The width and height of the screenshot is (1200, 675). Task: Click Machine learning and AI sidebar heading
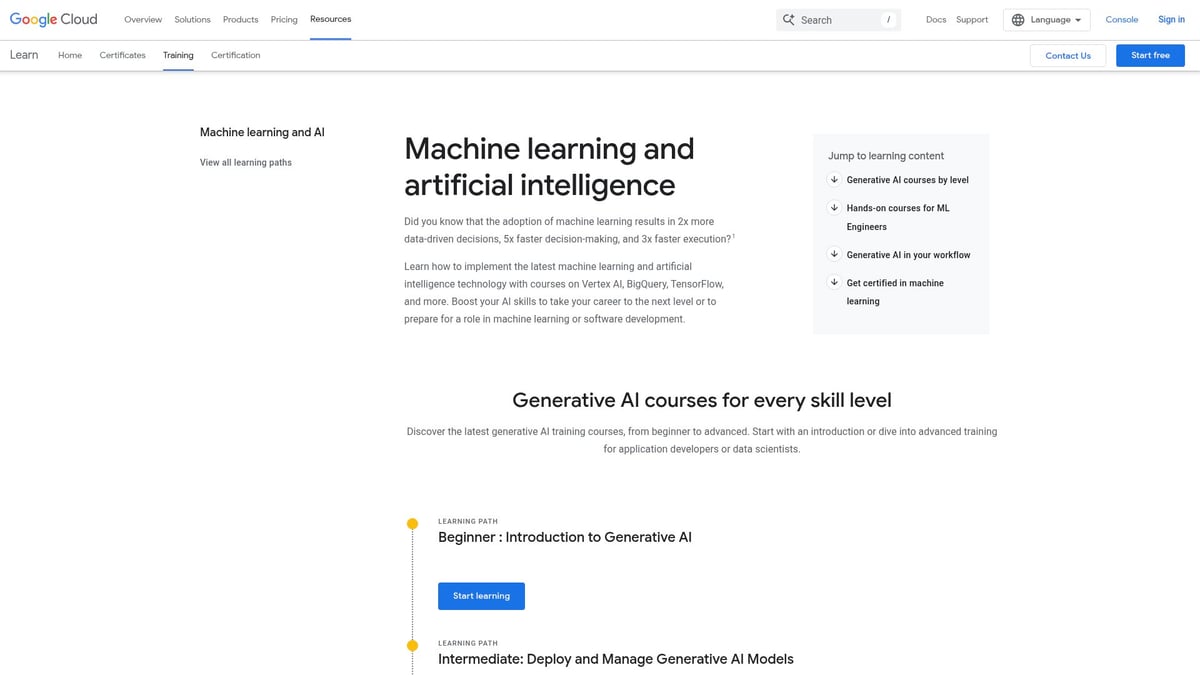pyautogui.click(x=262, y=132)
